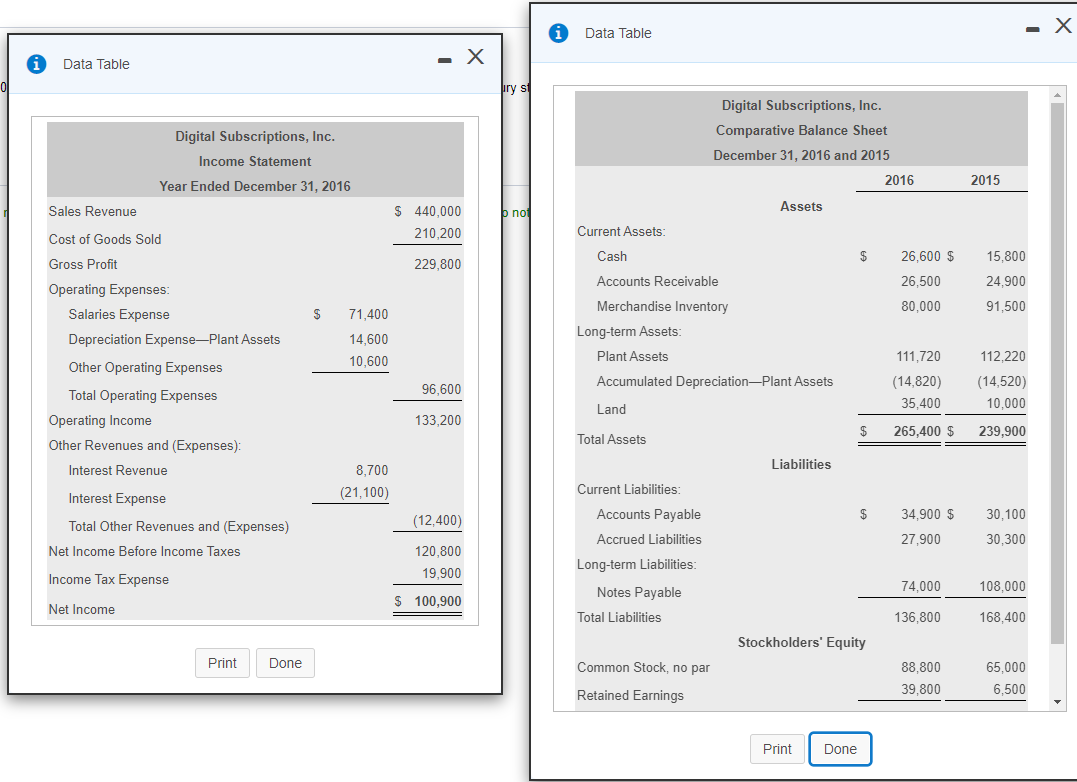The image size is (1077, 782).
Task: Click Done in the Balance Sheet window
Action: (x=840, y=749)
